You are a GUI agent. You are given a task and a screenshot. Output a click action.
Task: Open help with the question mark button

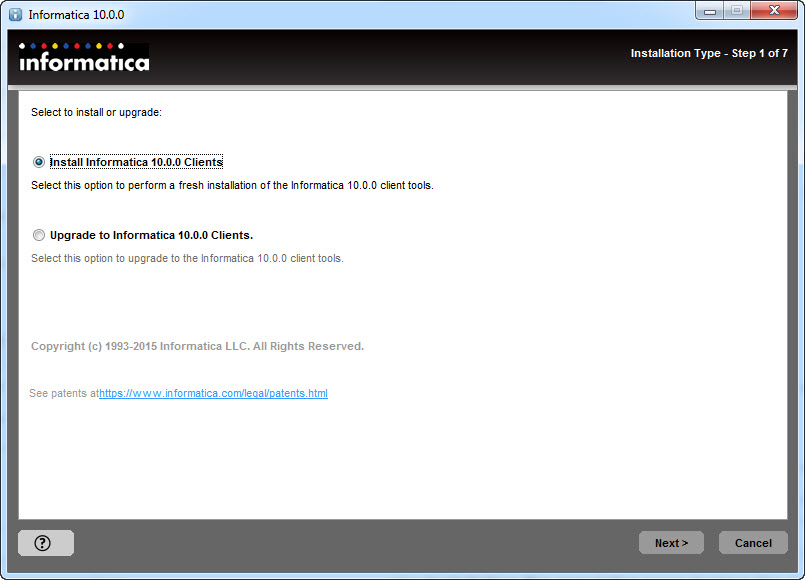(46, 543)
